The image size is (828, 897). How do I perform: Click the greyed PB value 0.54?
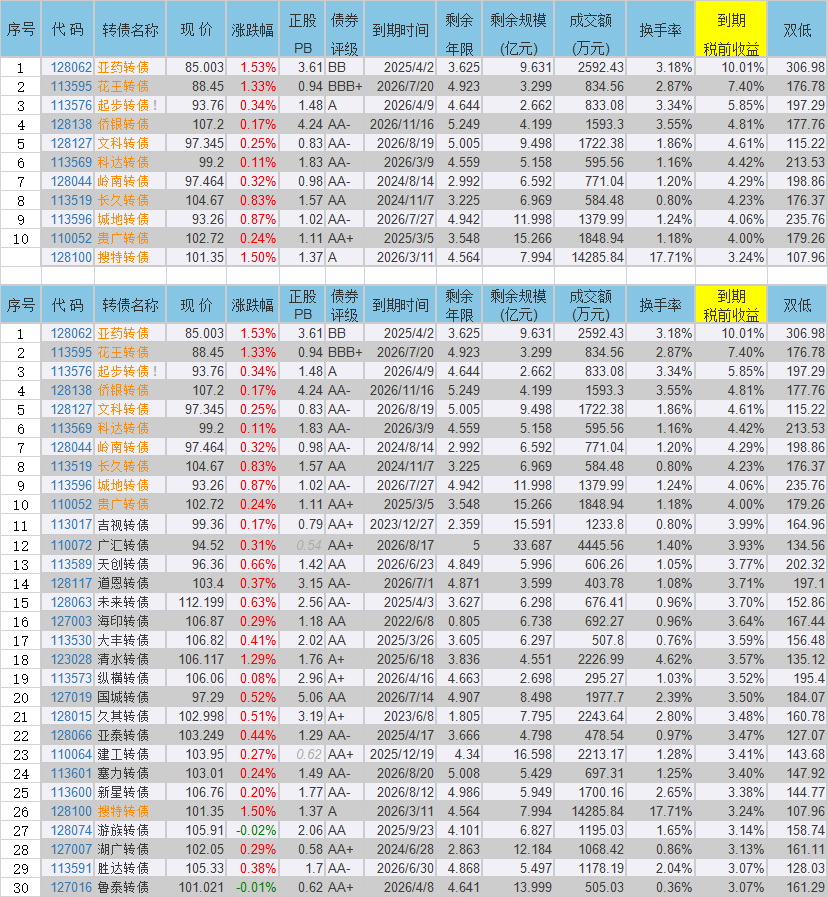pos(309,545)
